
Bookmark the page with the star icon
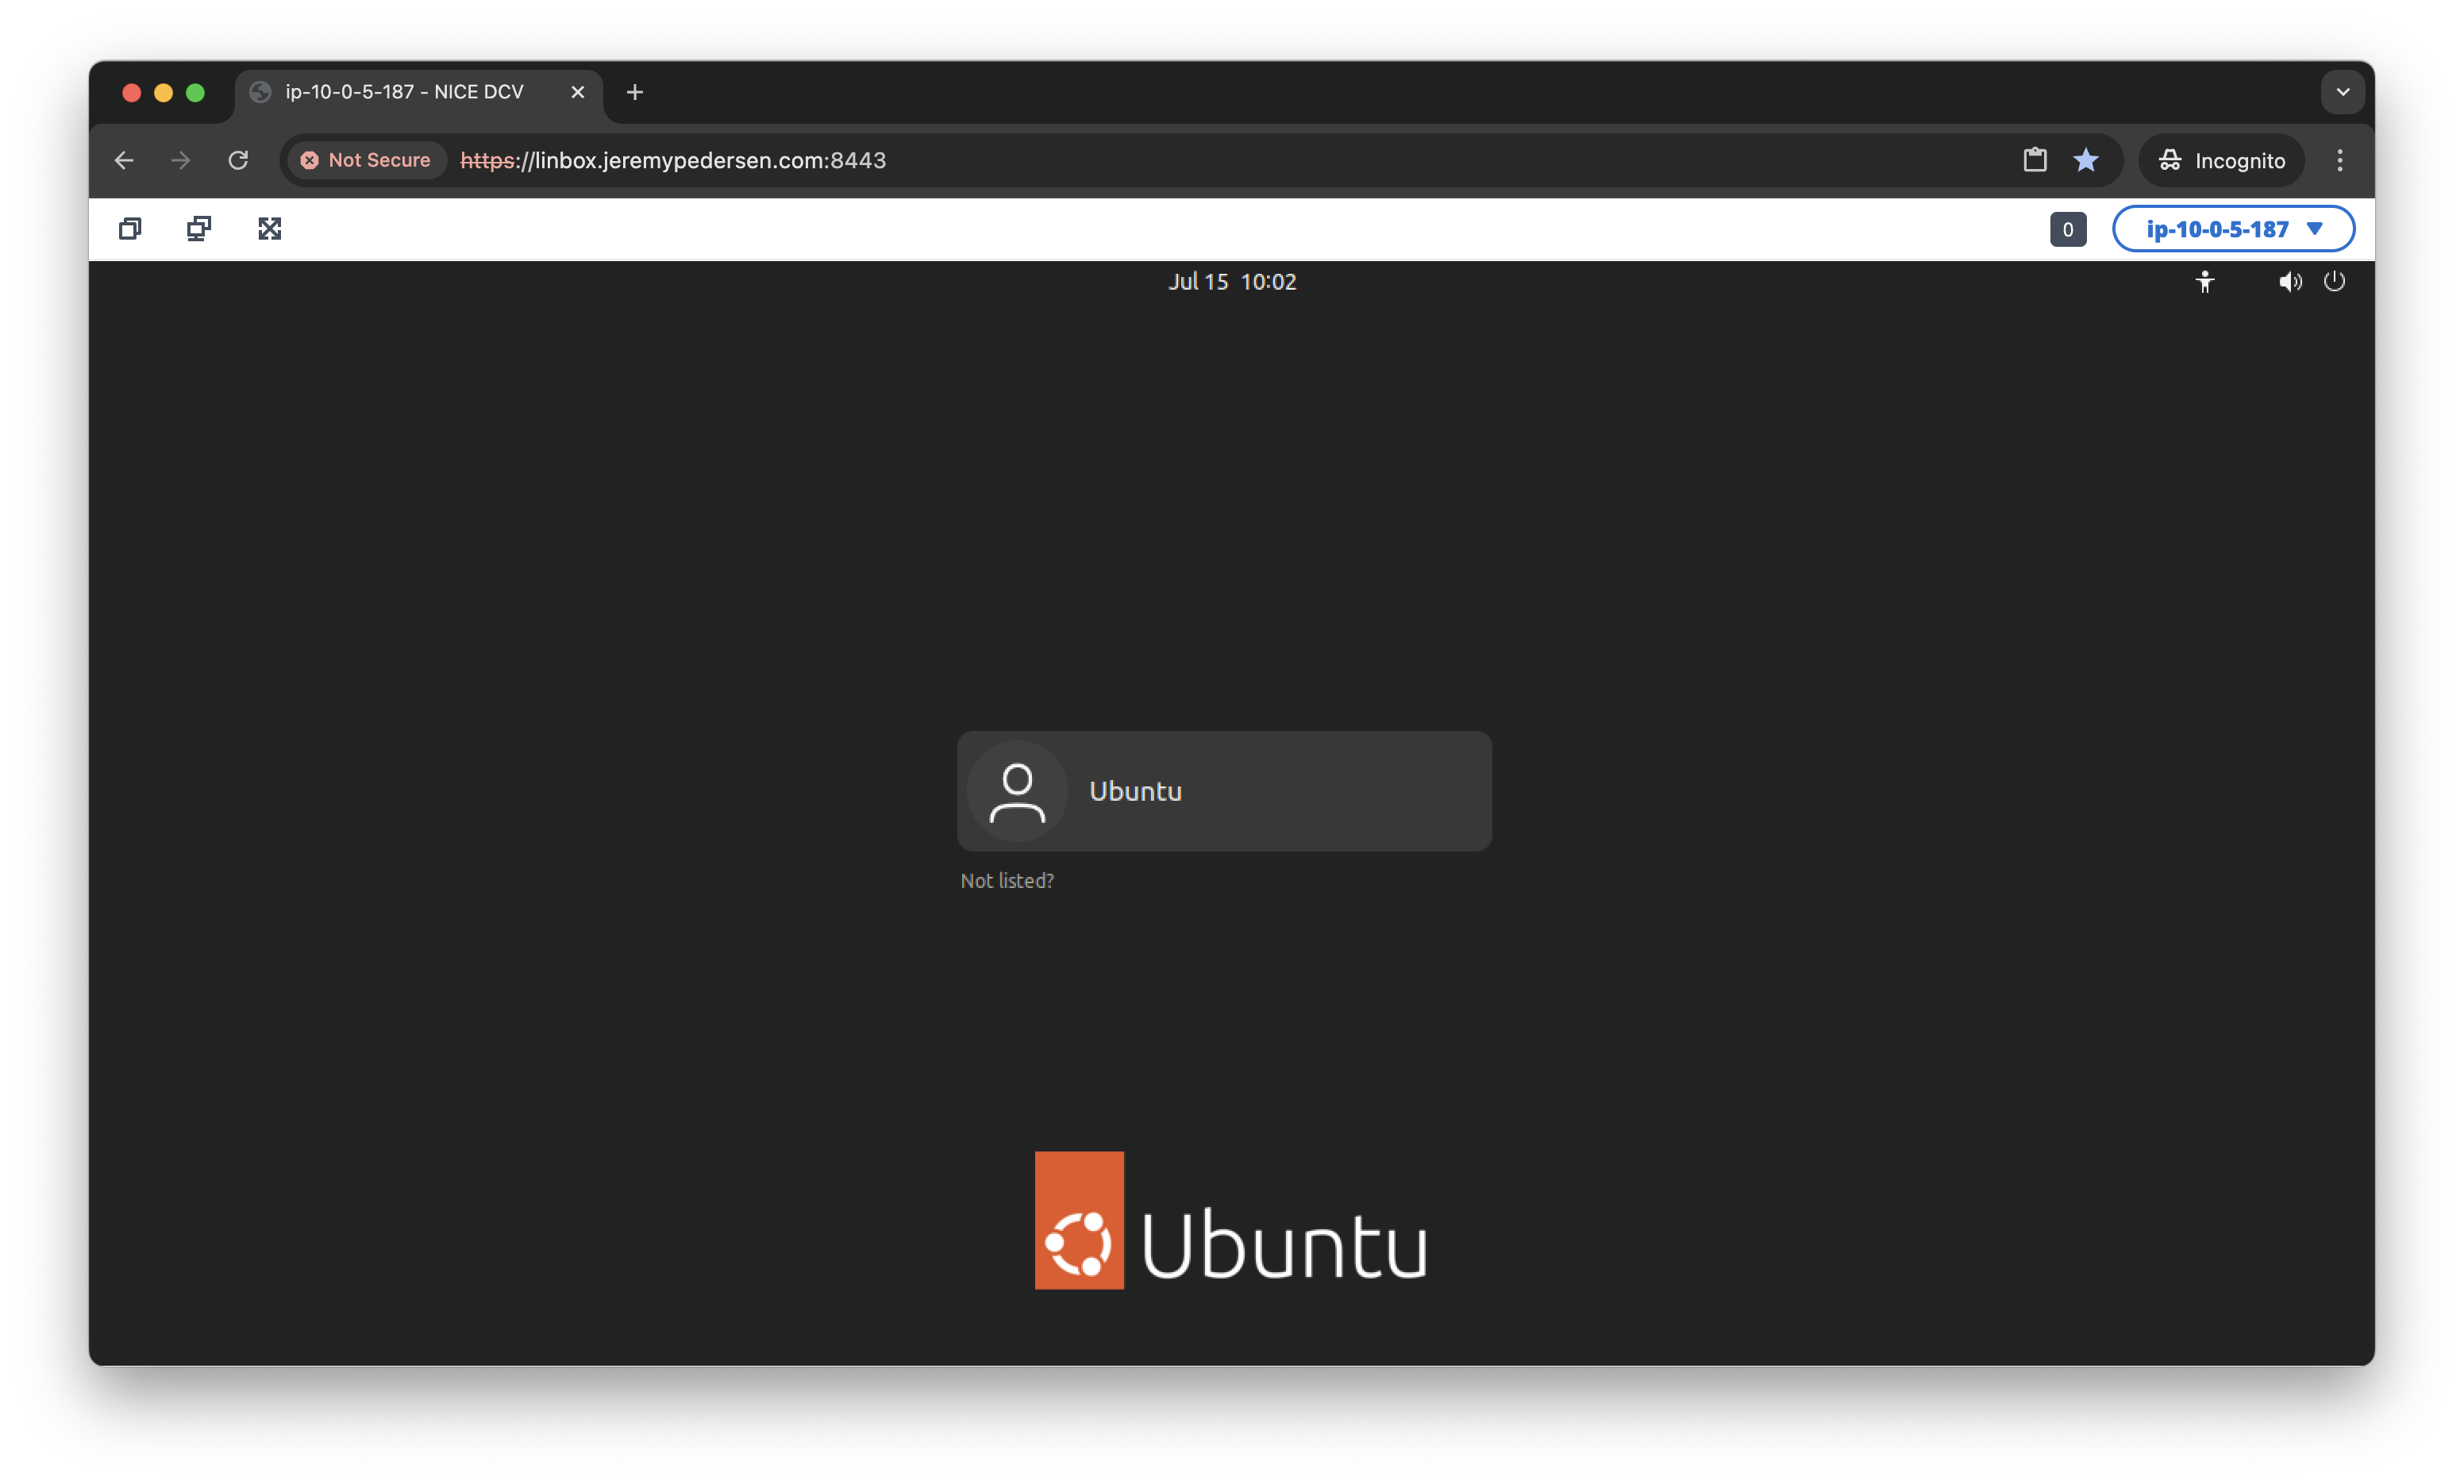(x=2086, y=160)
